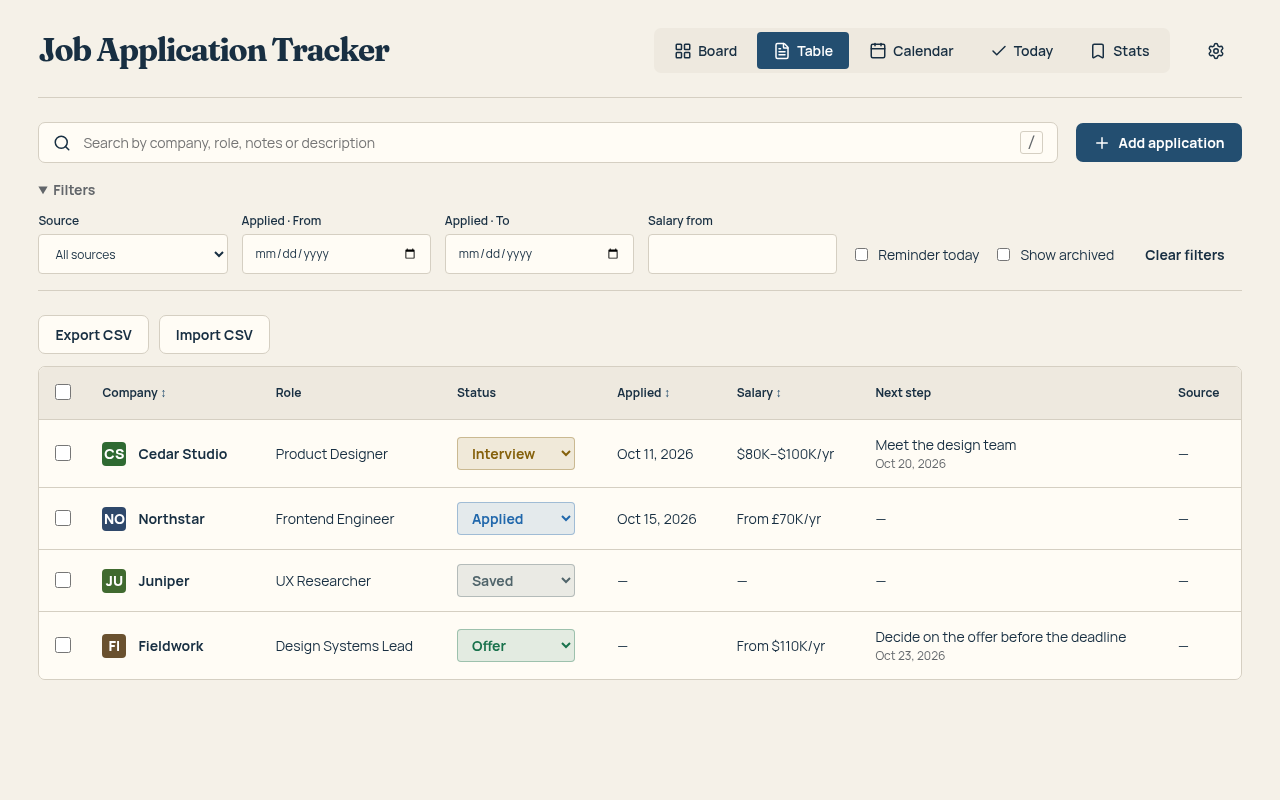Click the slash shortcut key badge
This screenshot has height=800, width=1280.
[x=1031, y=143]
